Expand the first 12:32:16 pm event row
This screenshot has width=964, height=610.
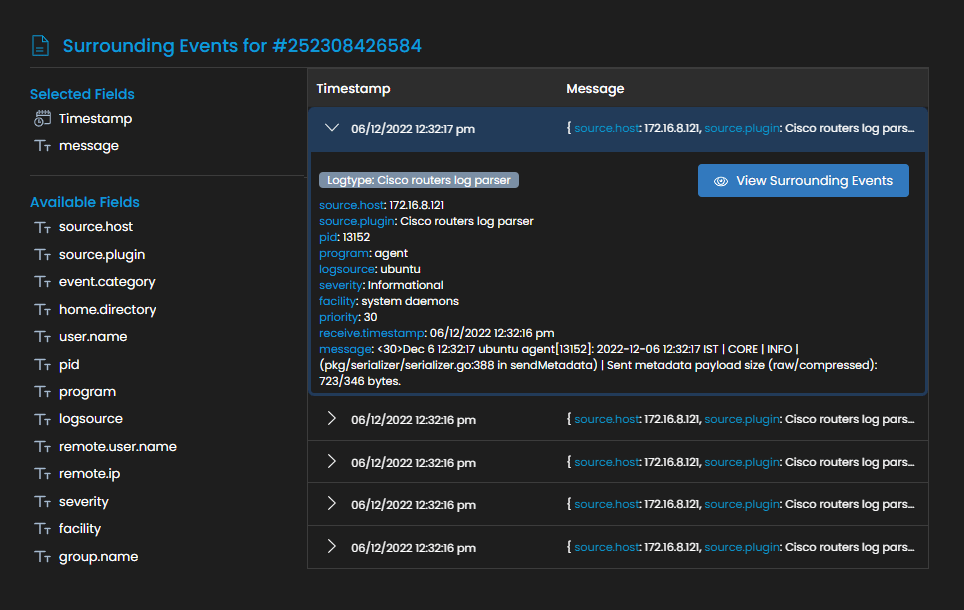click(332, 419)
